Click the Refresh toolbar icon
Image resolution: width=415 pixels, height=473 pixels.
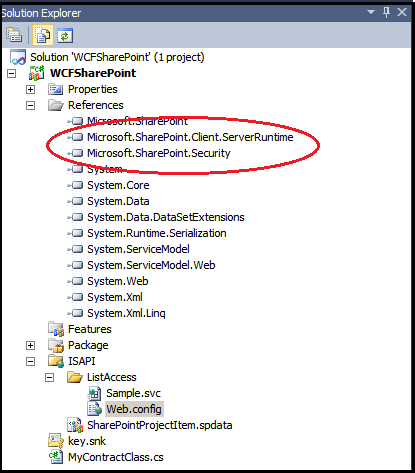(65, 36)
